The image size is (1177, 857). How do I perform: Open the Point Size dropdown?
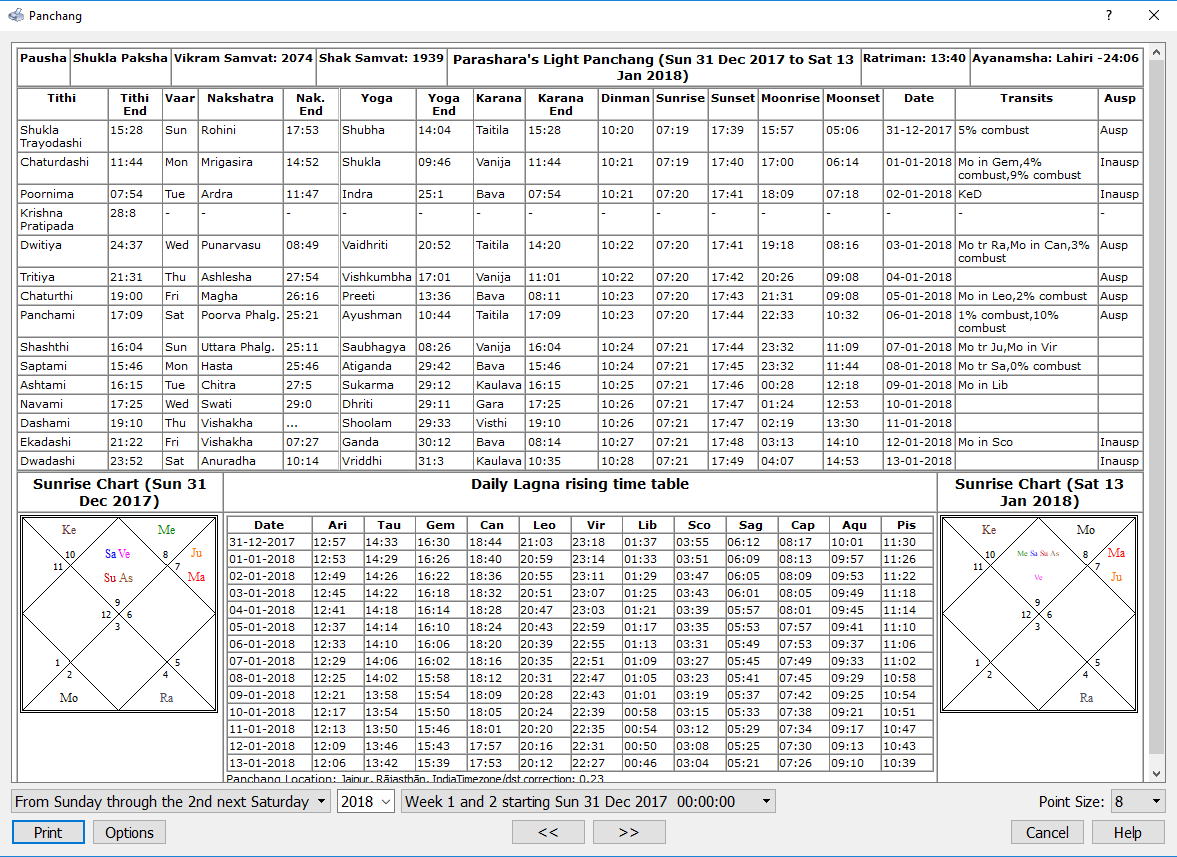[x=1138, y=801]
